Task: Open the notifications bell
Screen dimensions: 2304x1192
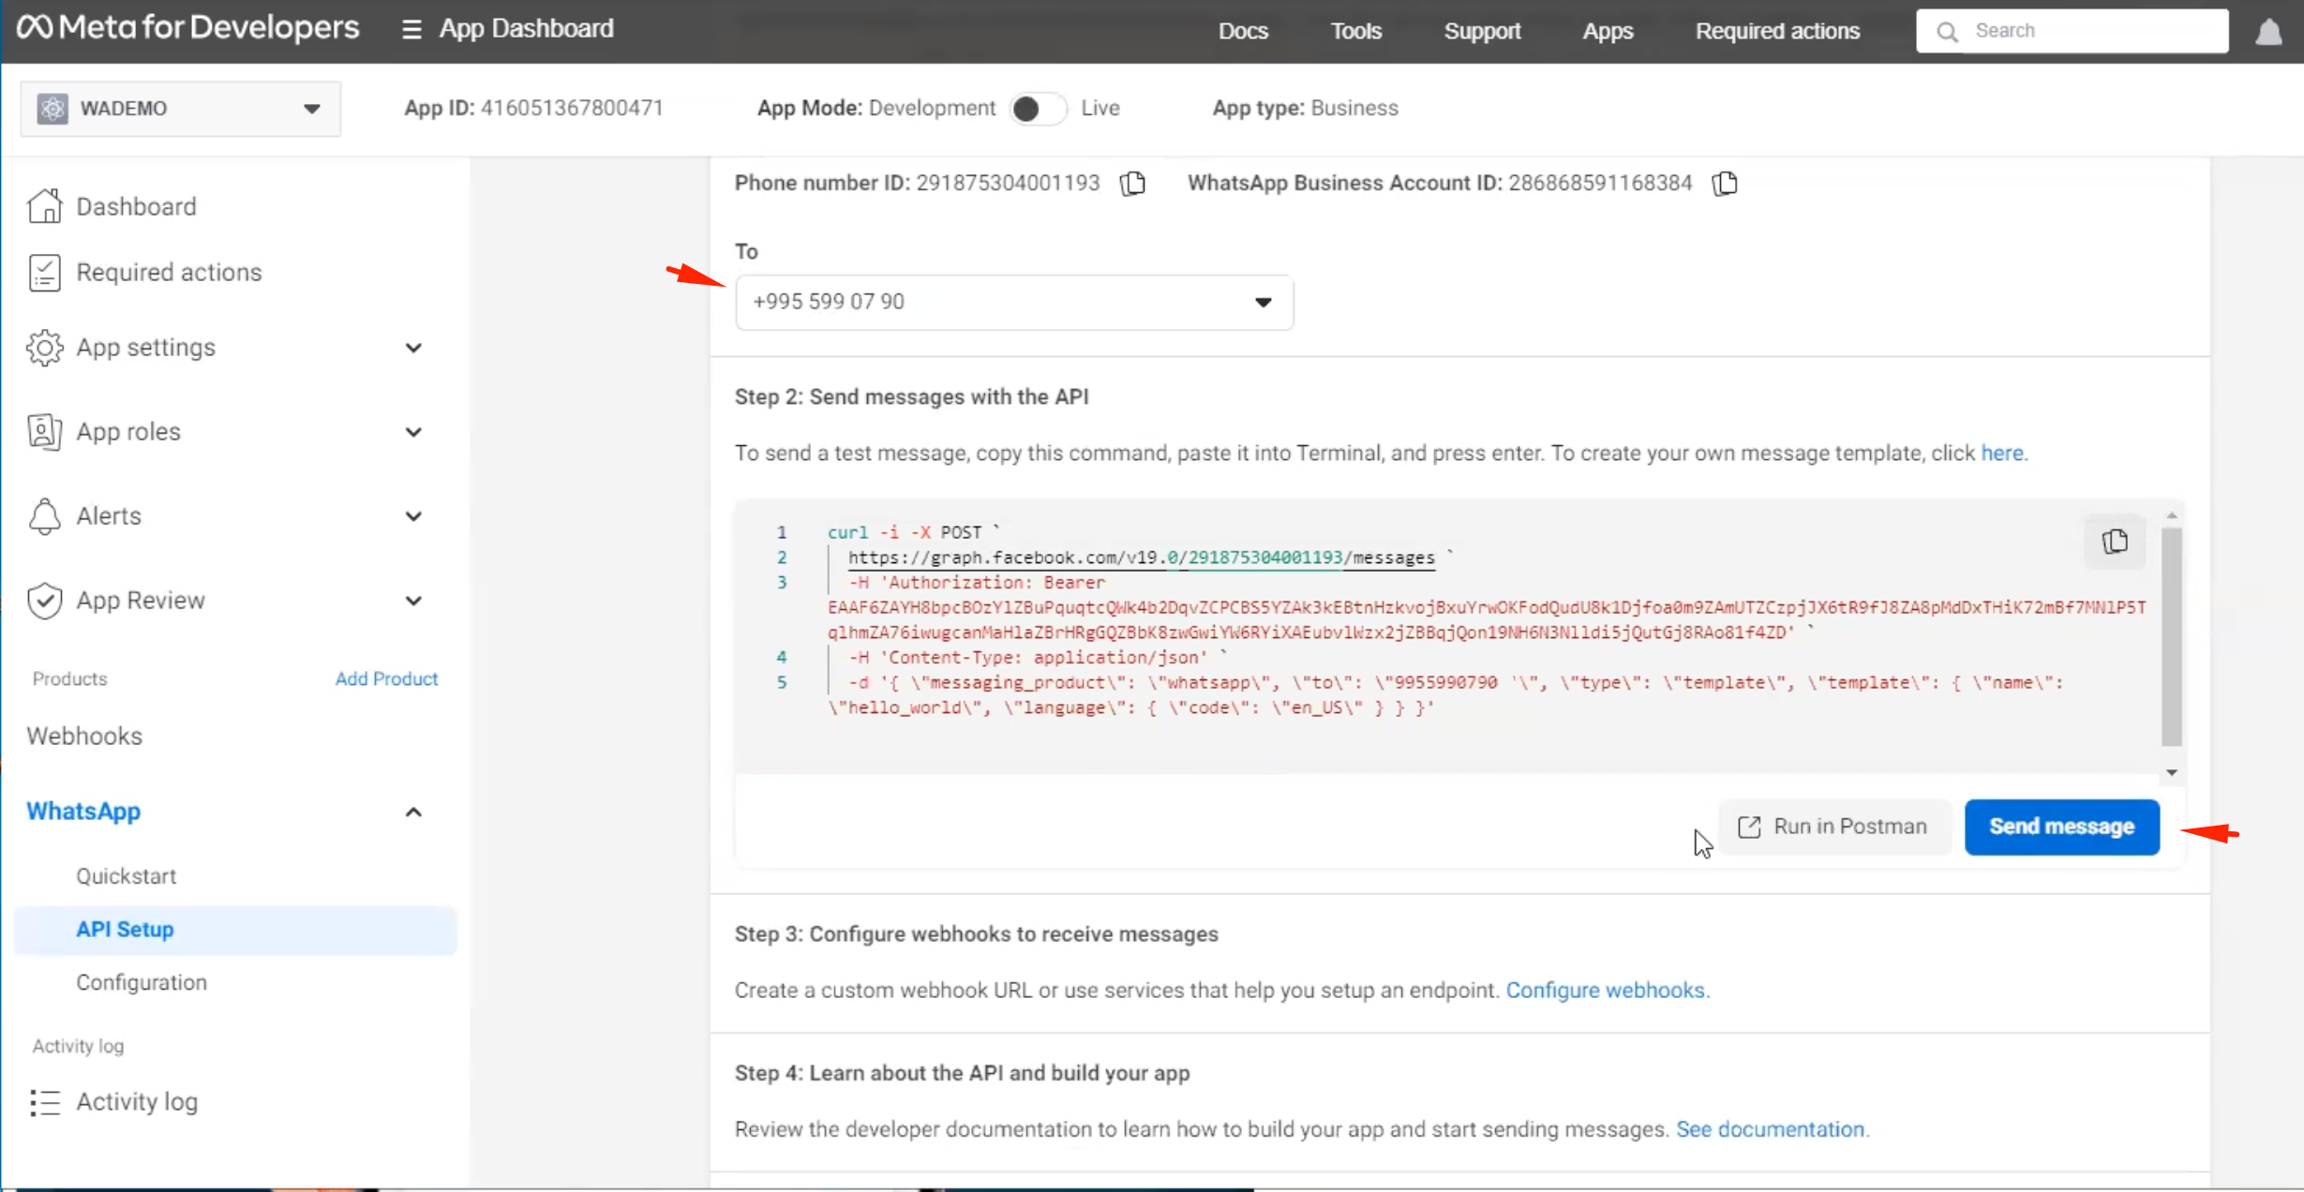Action: pos(2268,32)
